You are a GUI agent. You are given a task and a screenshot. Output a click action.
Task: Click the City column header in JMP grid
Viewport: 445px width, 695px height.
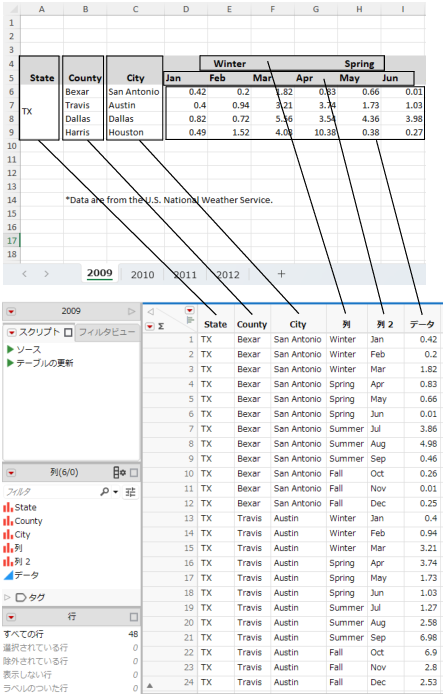click(x=298, y=324)
